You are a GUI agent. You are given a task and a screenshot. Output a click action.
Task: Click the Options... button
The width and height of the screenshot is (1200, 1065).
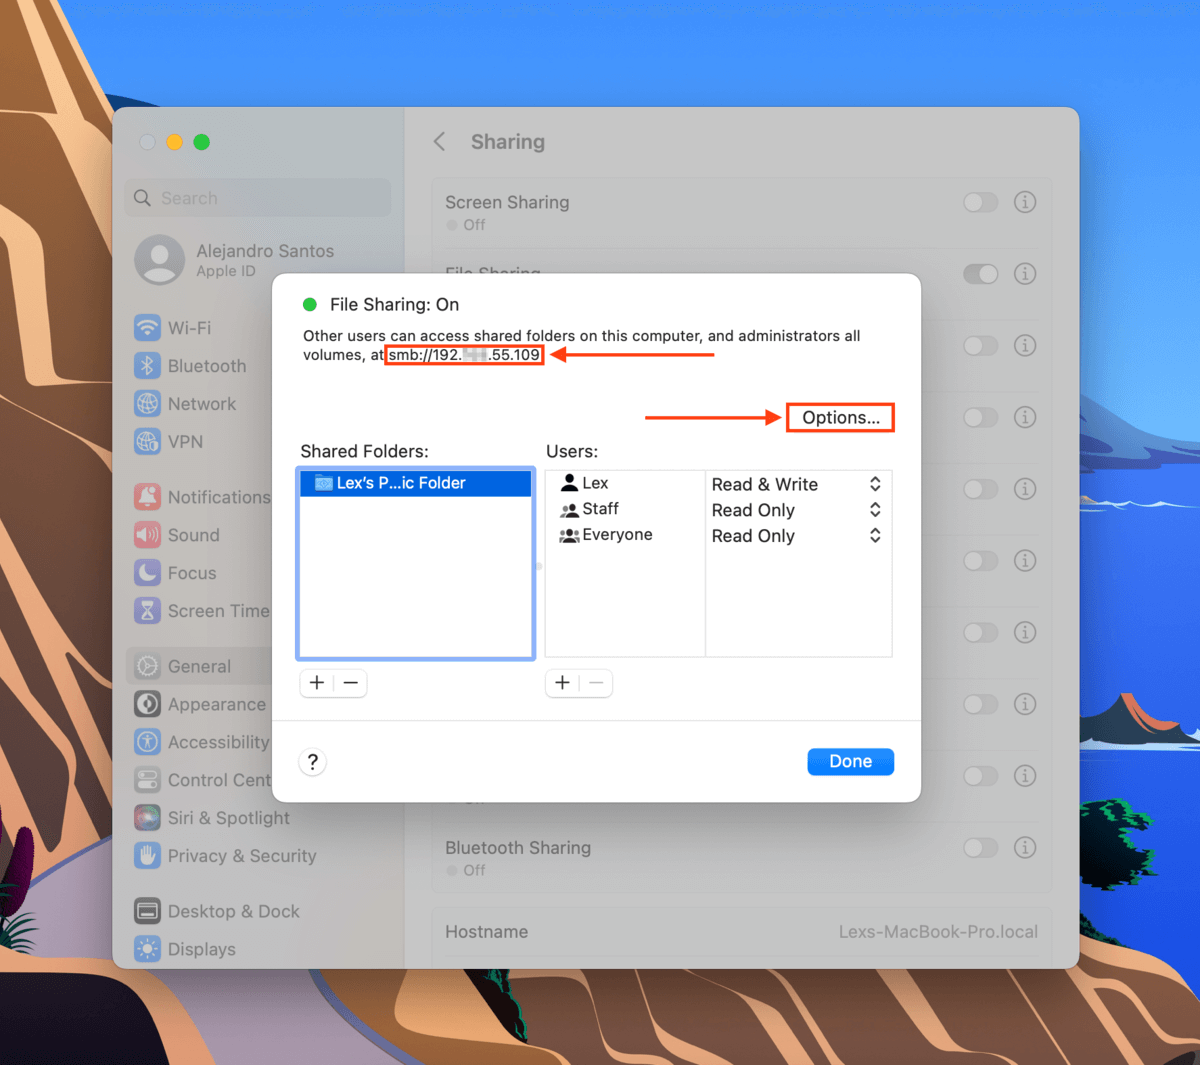[841, 418]
